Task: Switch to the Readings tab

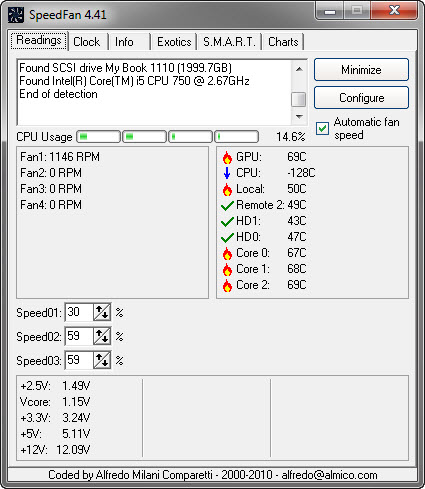Action: (x=39, y=41)
